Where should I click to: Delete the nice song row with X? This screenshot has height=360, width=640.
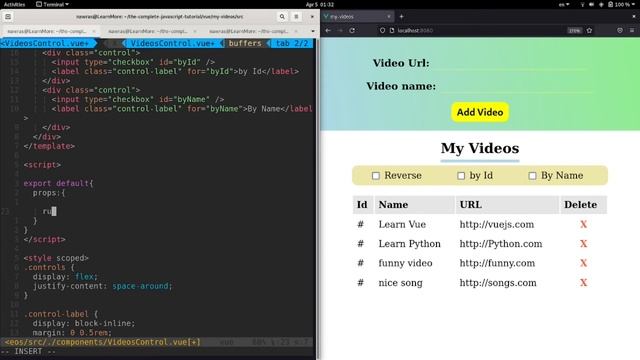[x=584, y=283]
